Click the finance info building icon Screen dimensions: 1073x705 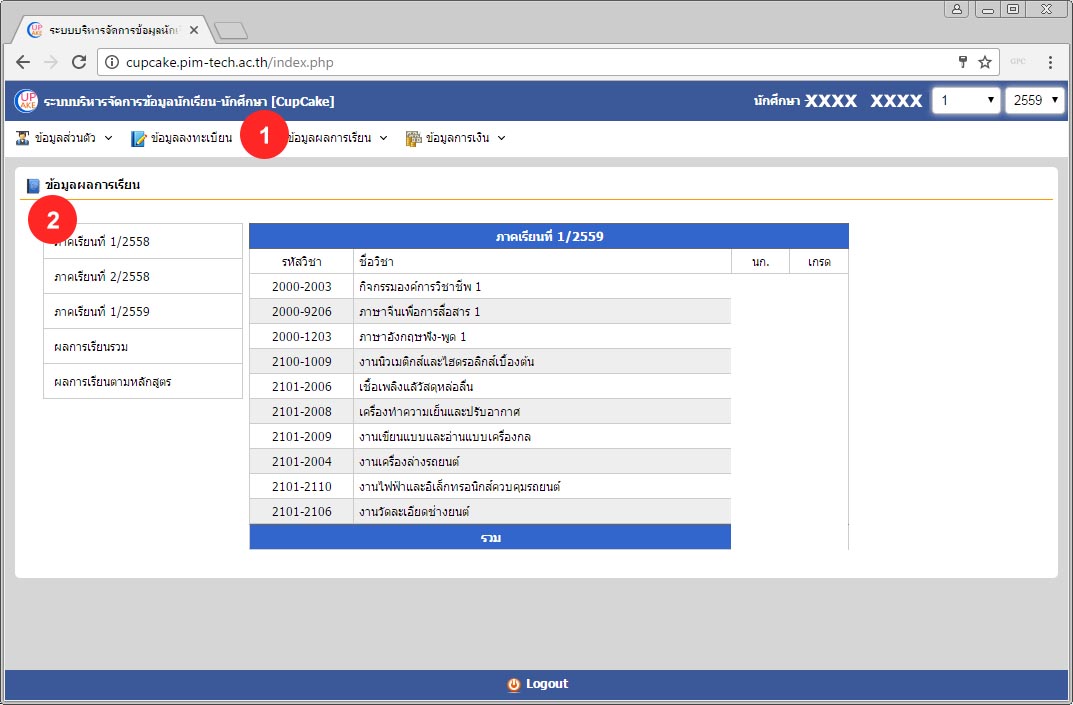click(413, 138)
